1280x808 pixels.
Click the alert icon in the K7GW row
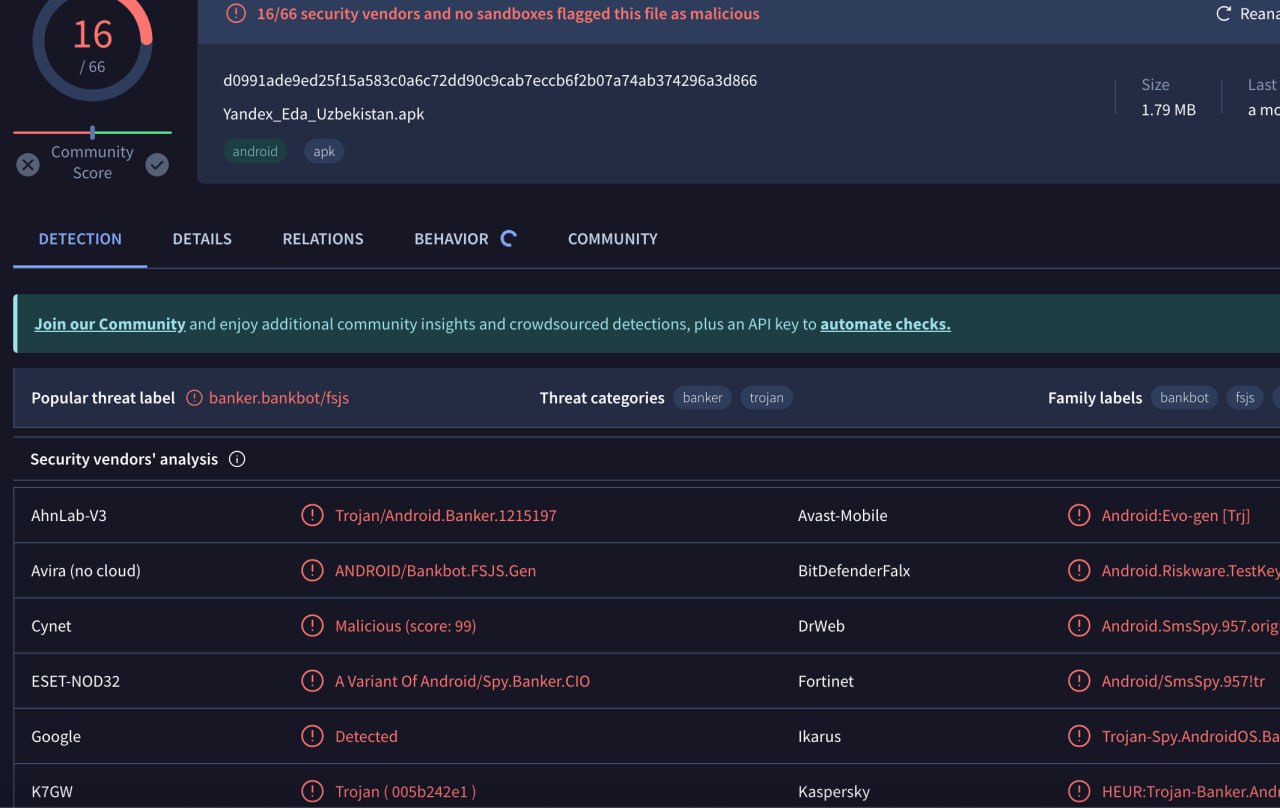(312, 791)
